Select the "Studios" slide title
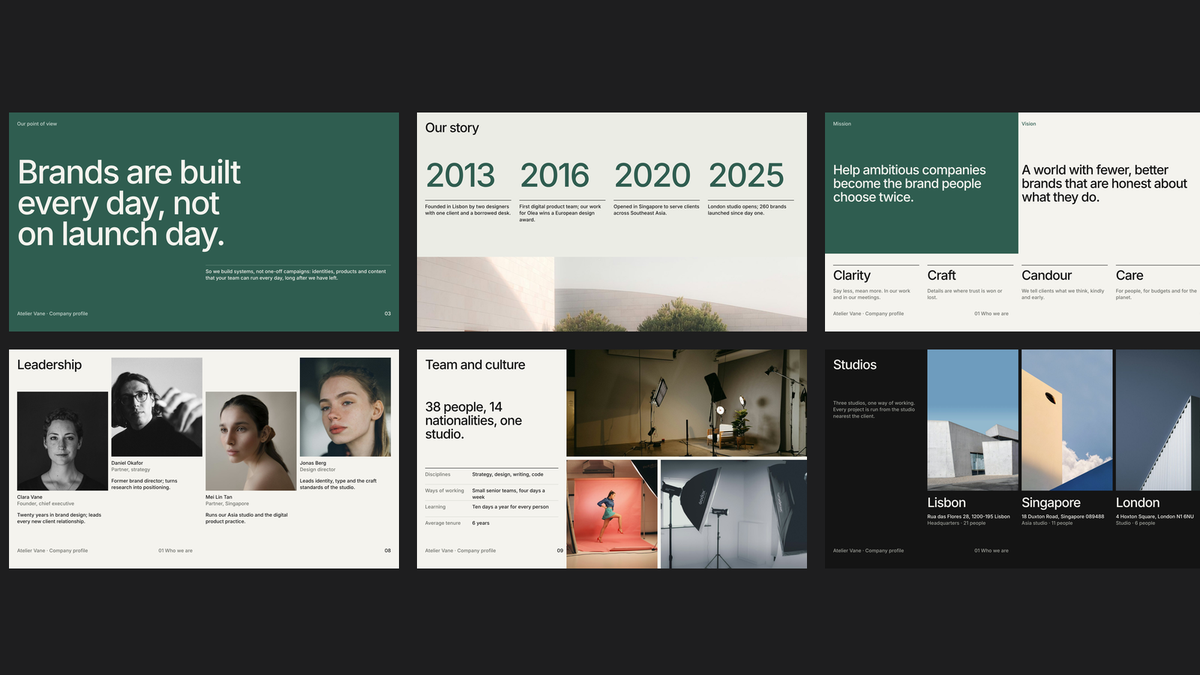This screenshot has height=675, width=1200. tap(855, 365)
